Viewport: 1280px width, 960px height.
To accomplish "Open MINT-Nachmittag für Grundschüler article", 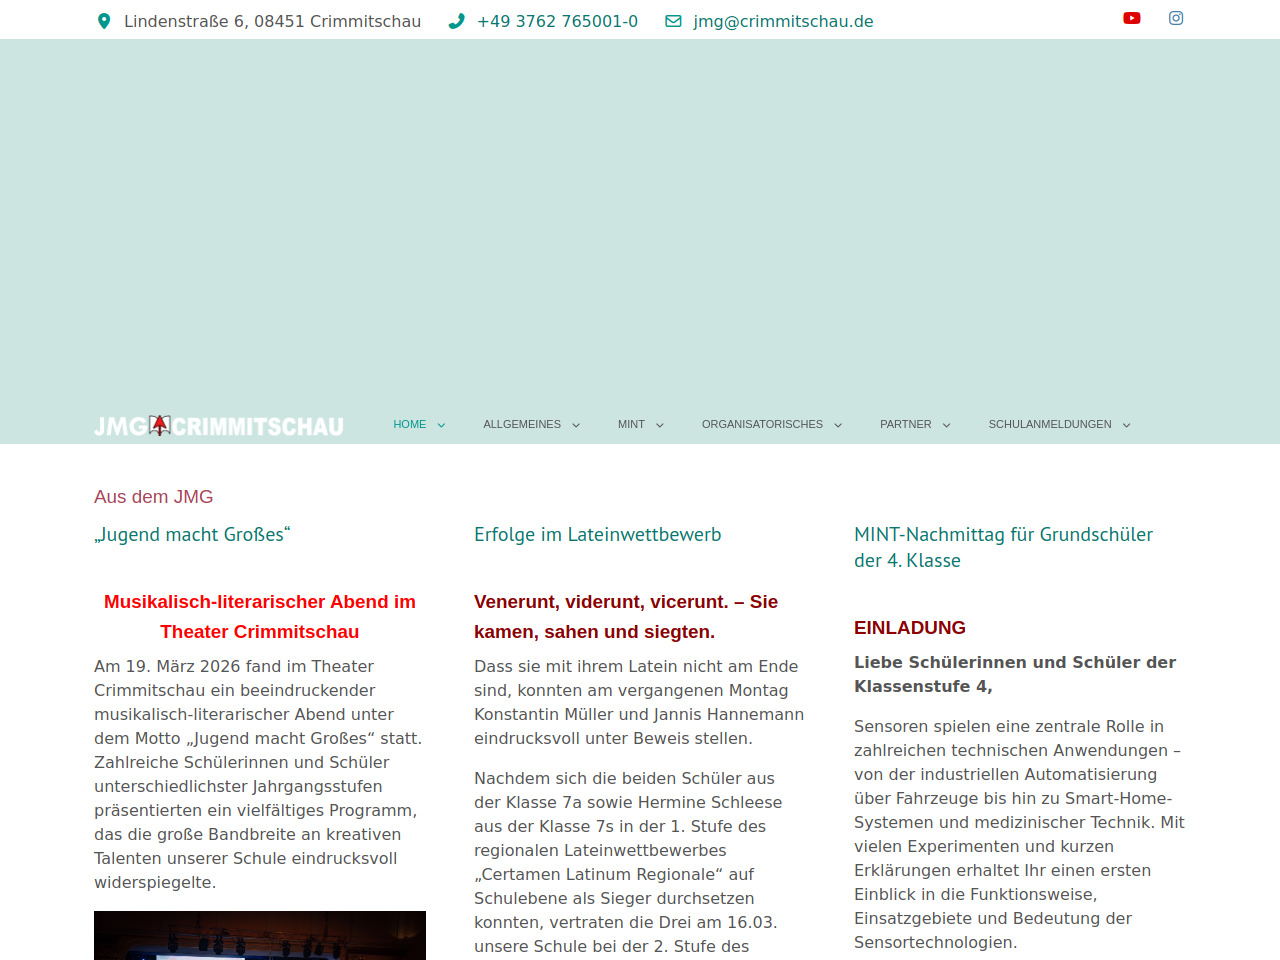I will 1003,547.
